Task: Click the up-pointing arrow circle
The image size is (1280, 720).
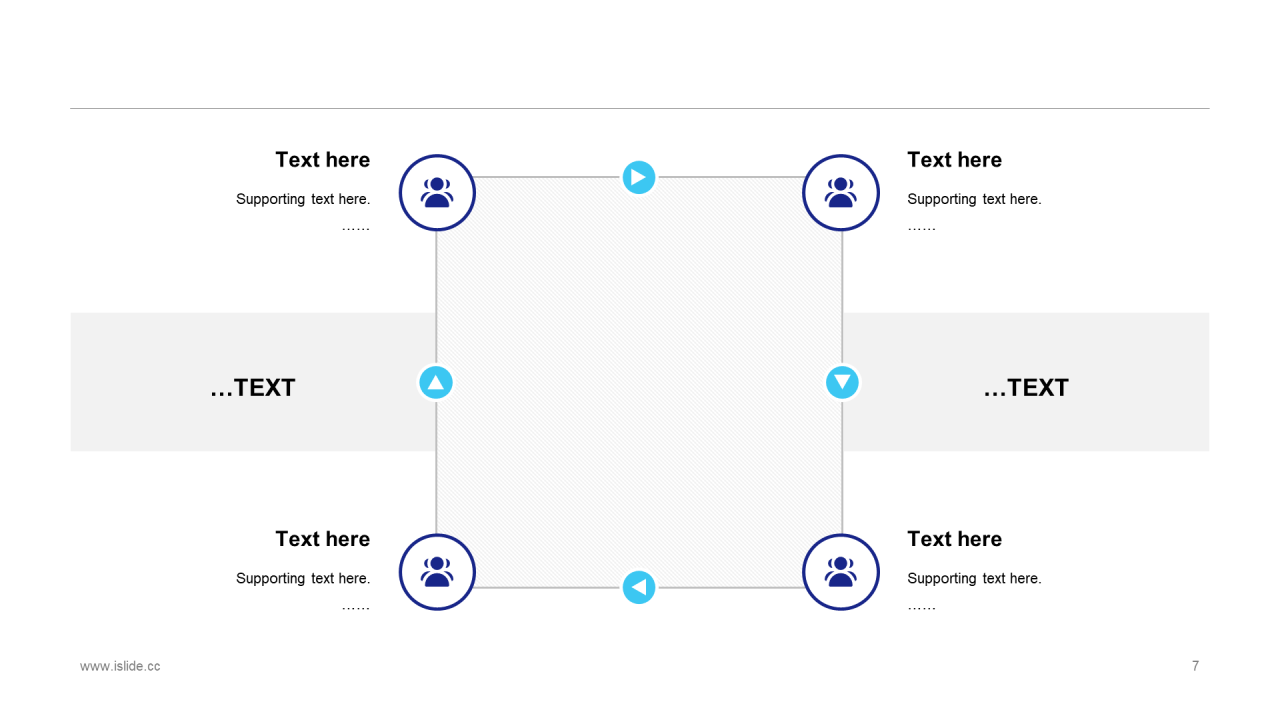Action: pyautogui.click(x=436, y=382)
